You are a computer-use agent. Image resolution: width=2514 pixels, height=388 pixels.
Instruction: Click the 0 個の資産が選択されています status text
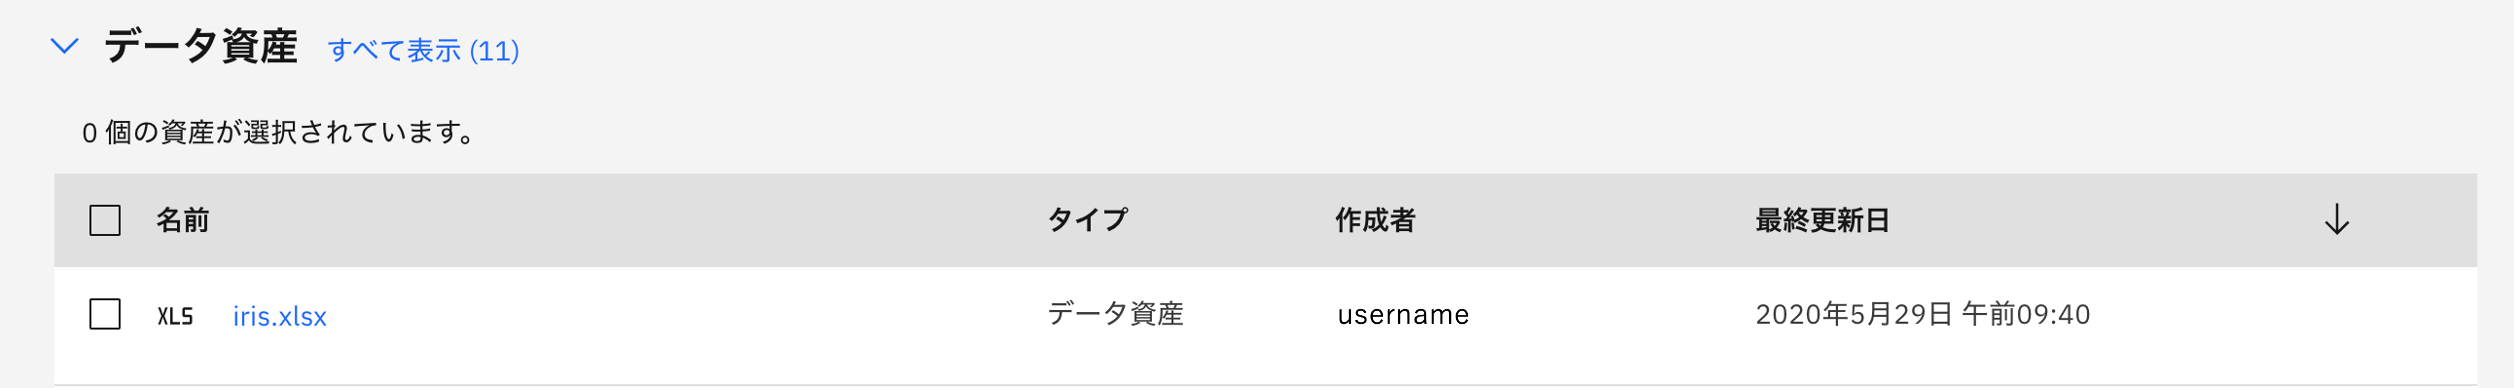pyautogui.click(x=279, y=132)
